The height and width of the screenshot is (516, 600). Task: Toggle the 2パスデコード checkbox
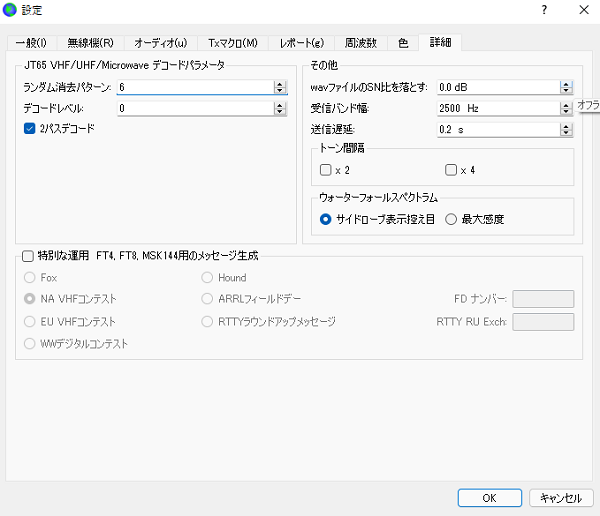[x=29, y=128]
